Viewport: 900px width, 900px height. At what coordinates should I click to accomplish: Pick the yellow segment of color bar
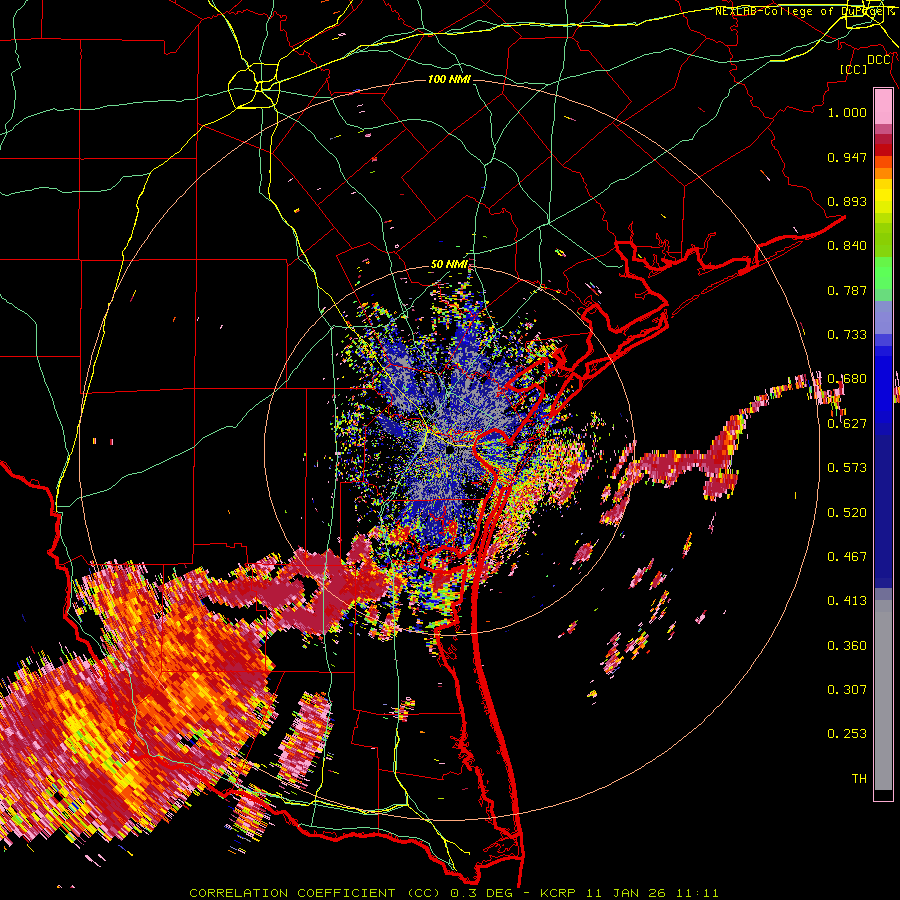pos(883,196)
